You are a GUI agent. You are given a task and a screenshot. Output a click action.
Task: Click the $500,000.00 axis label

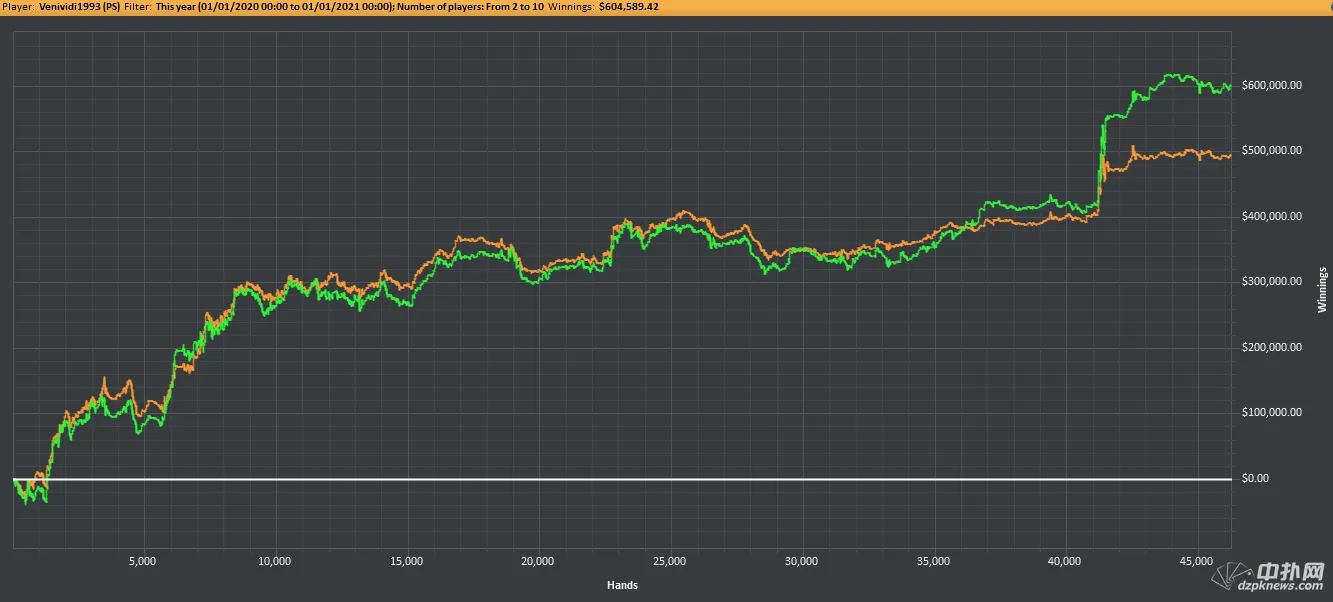tap(1271, 151)
